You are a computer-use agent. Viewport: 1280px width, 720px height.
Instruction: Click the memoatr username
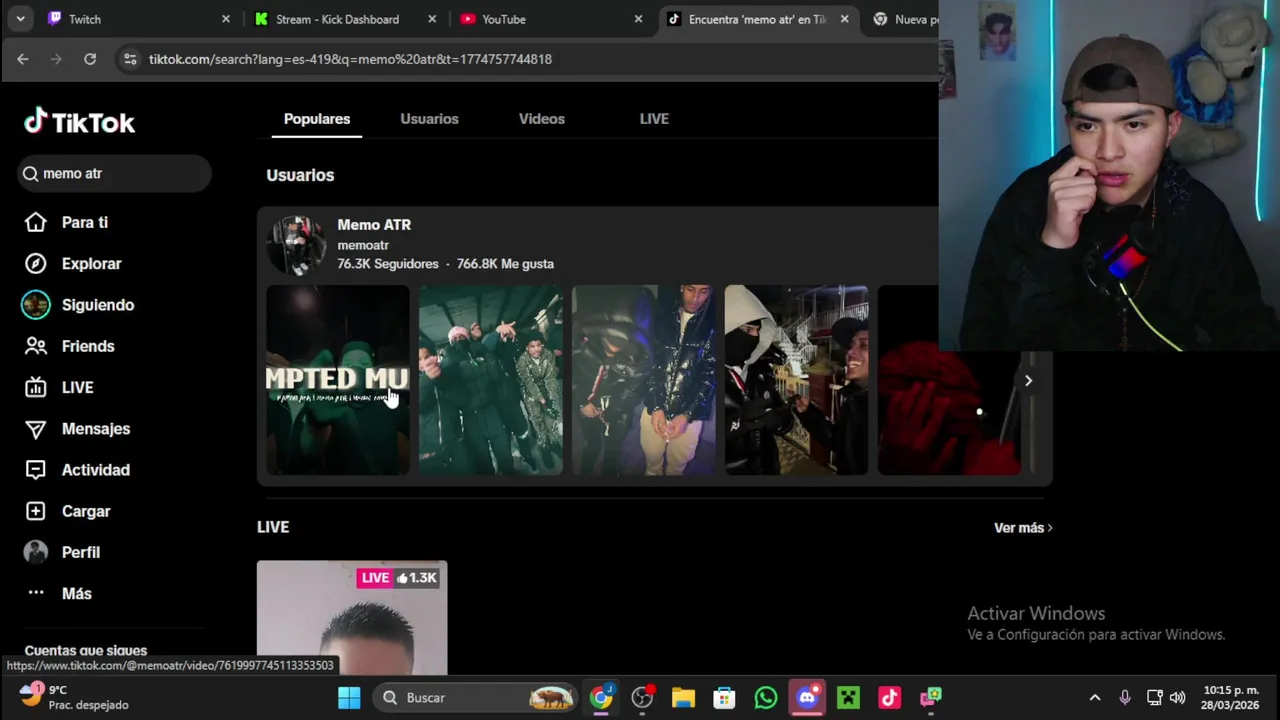point(363,245)
